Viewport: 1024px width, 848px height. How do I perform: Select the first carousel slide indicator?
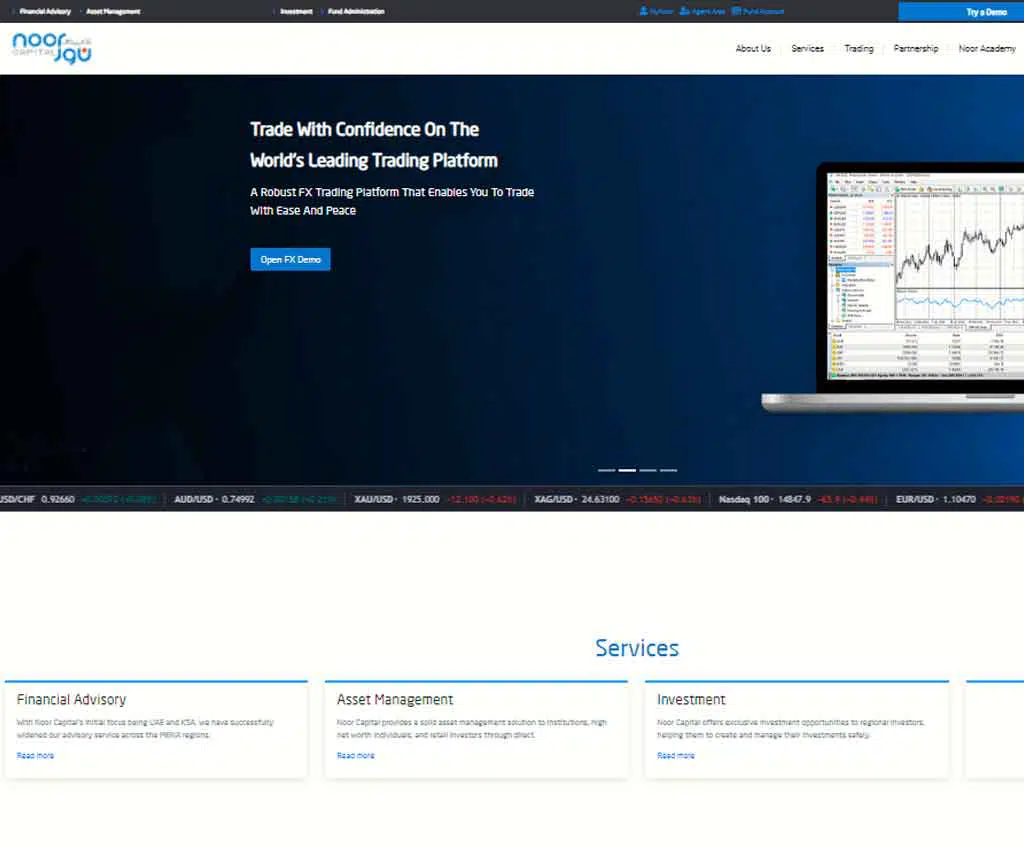[x=606, y=470]
